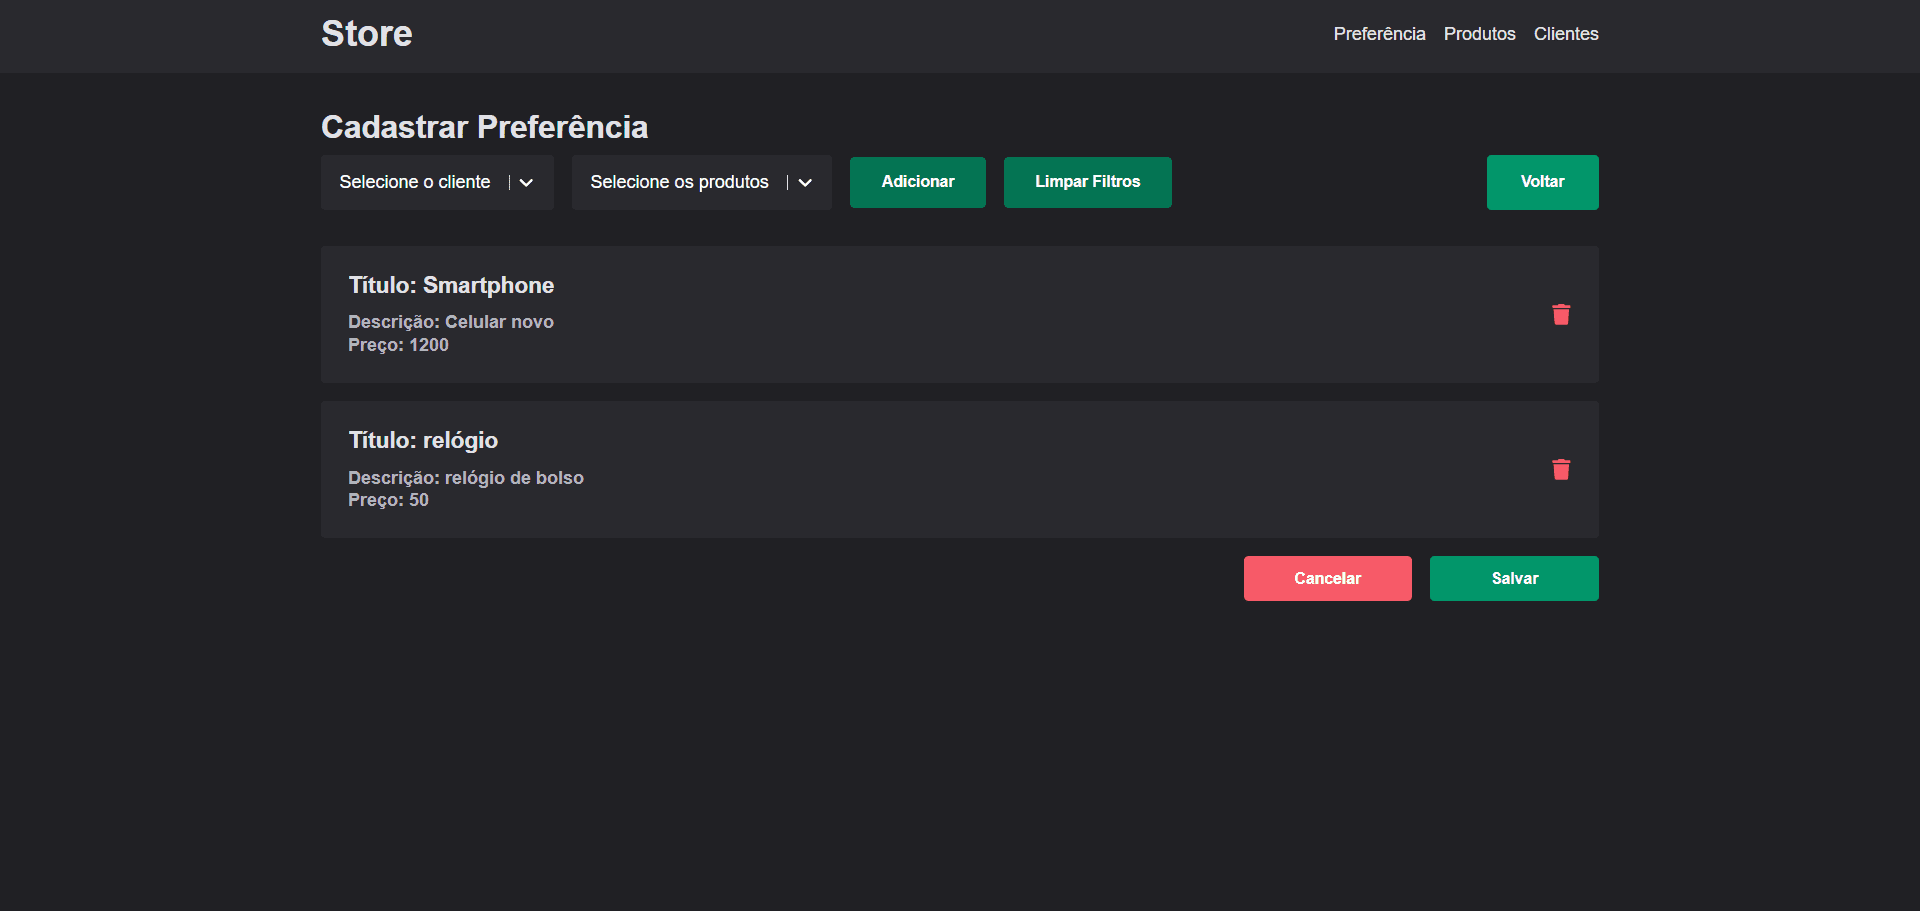This screenshot has width=1920, height=911.
Task: Open the 'Selecione o cliente' combo box
Action: tap(437, 182)
